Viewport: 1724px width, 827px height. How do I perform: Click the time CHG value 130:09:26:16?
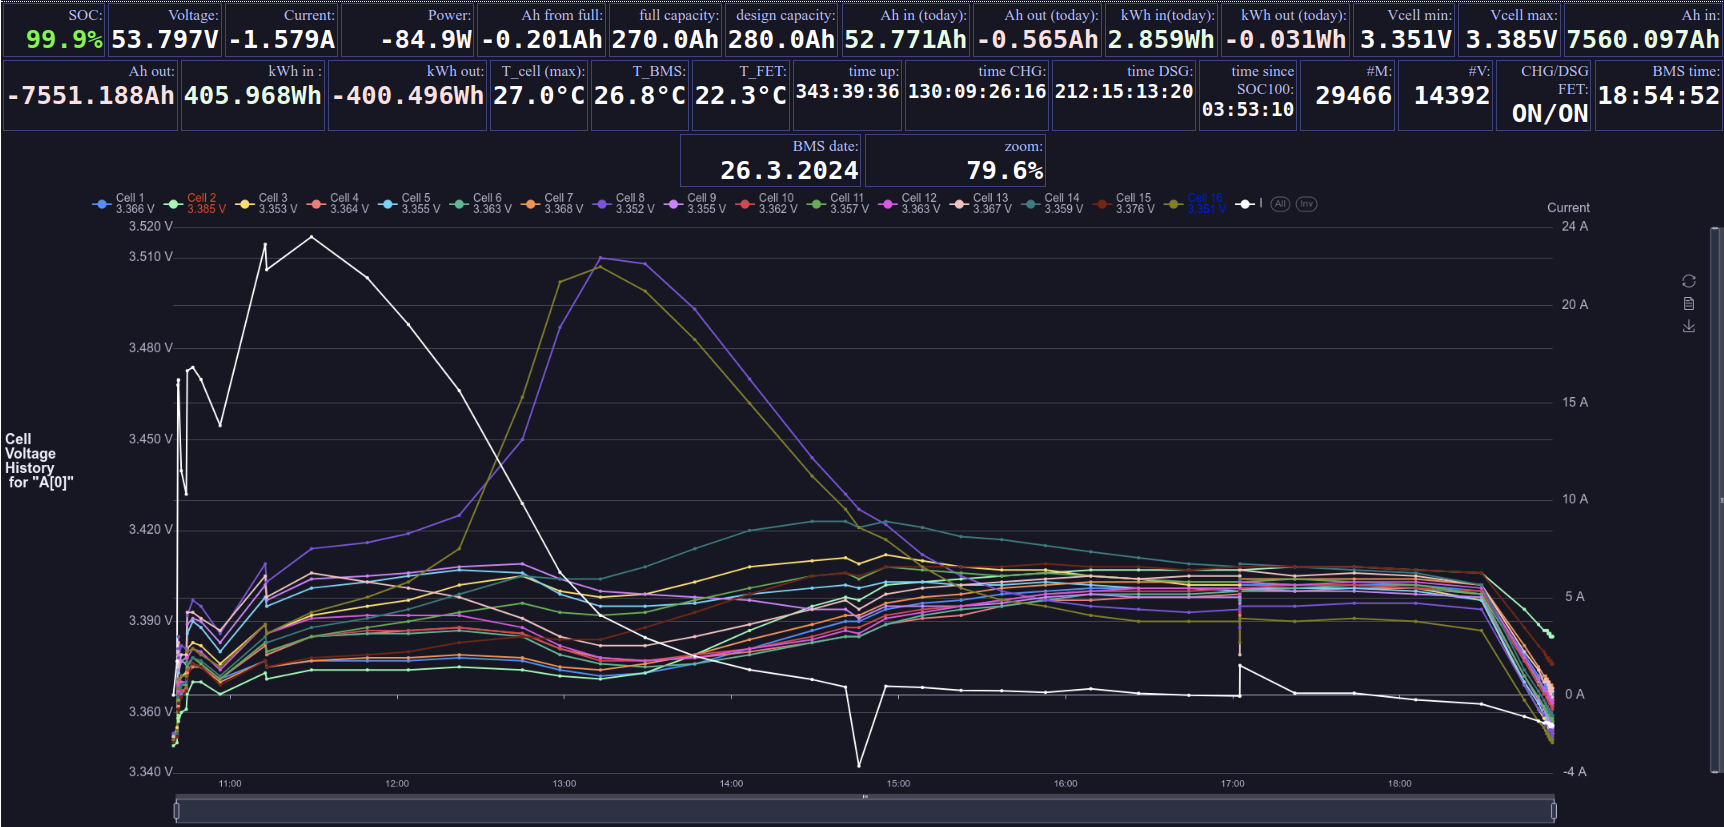977,91
